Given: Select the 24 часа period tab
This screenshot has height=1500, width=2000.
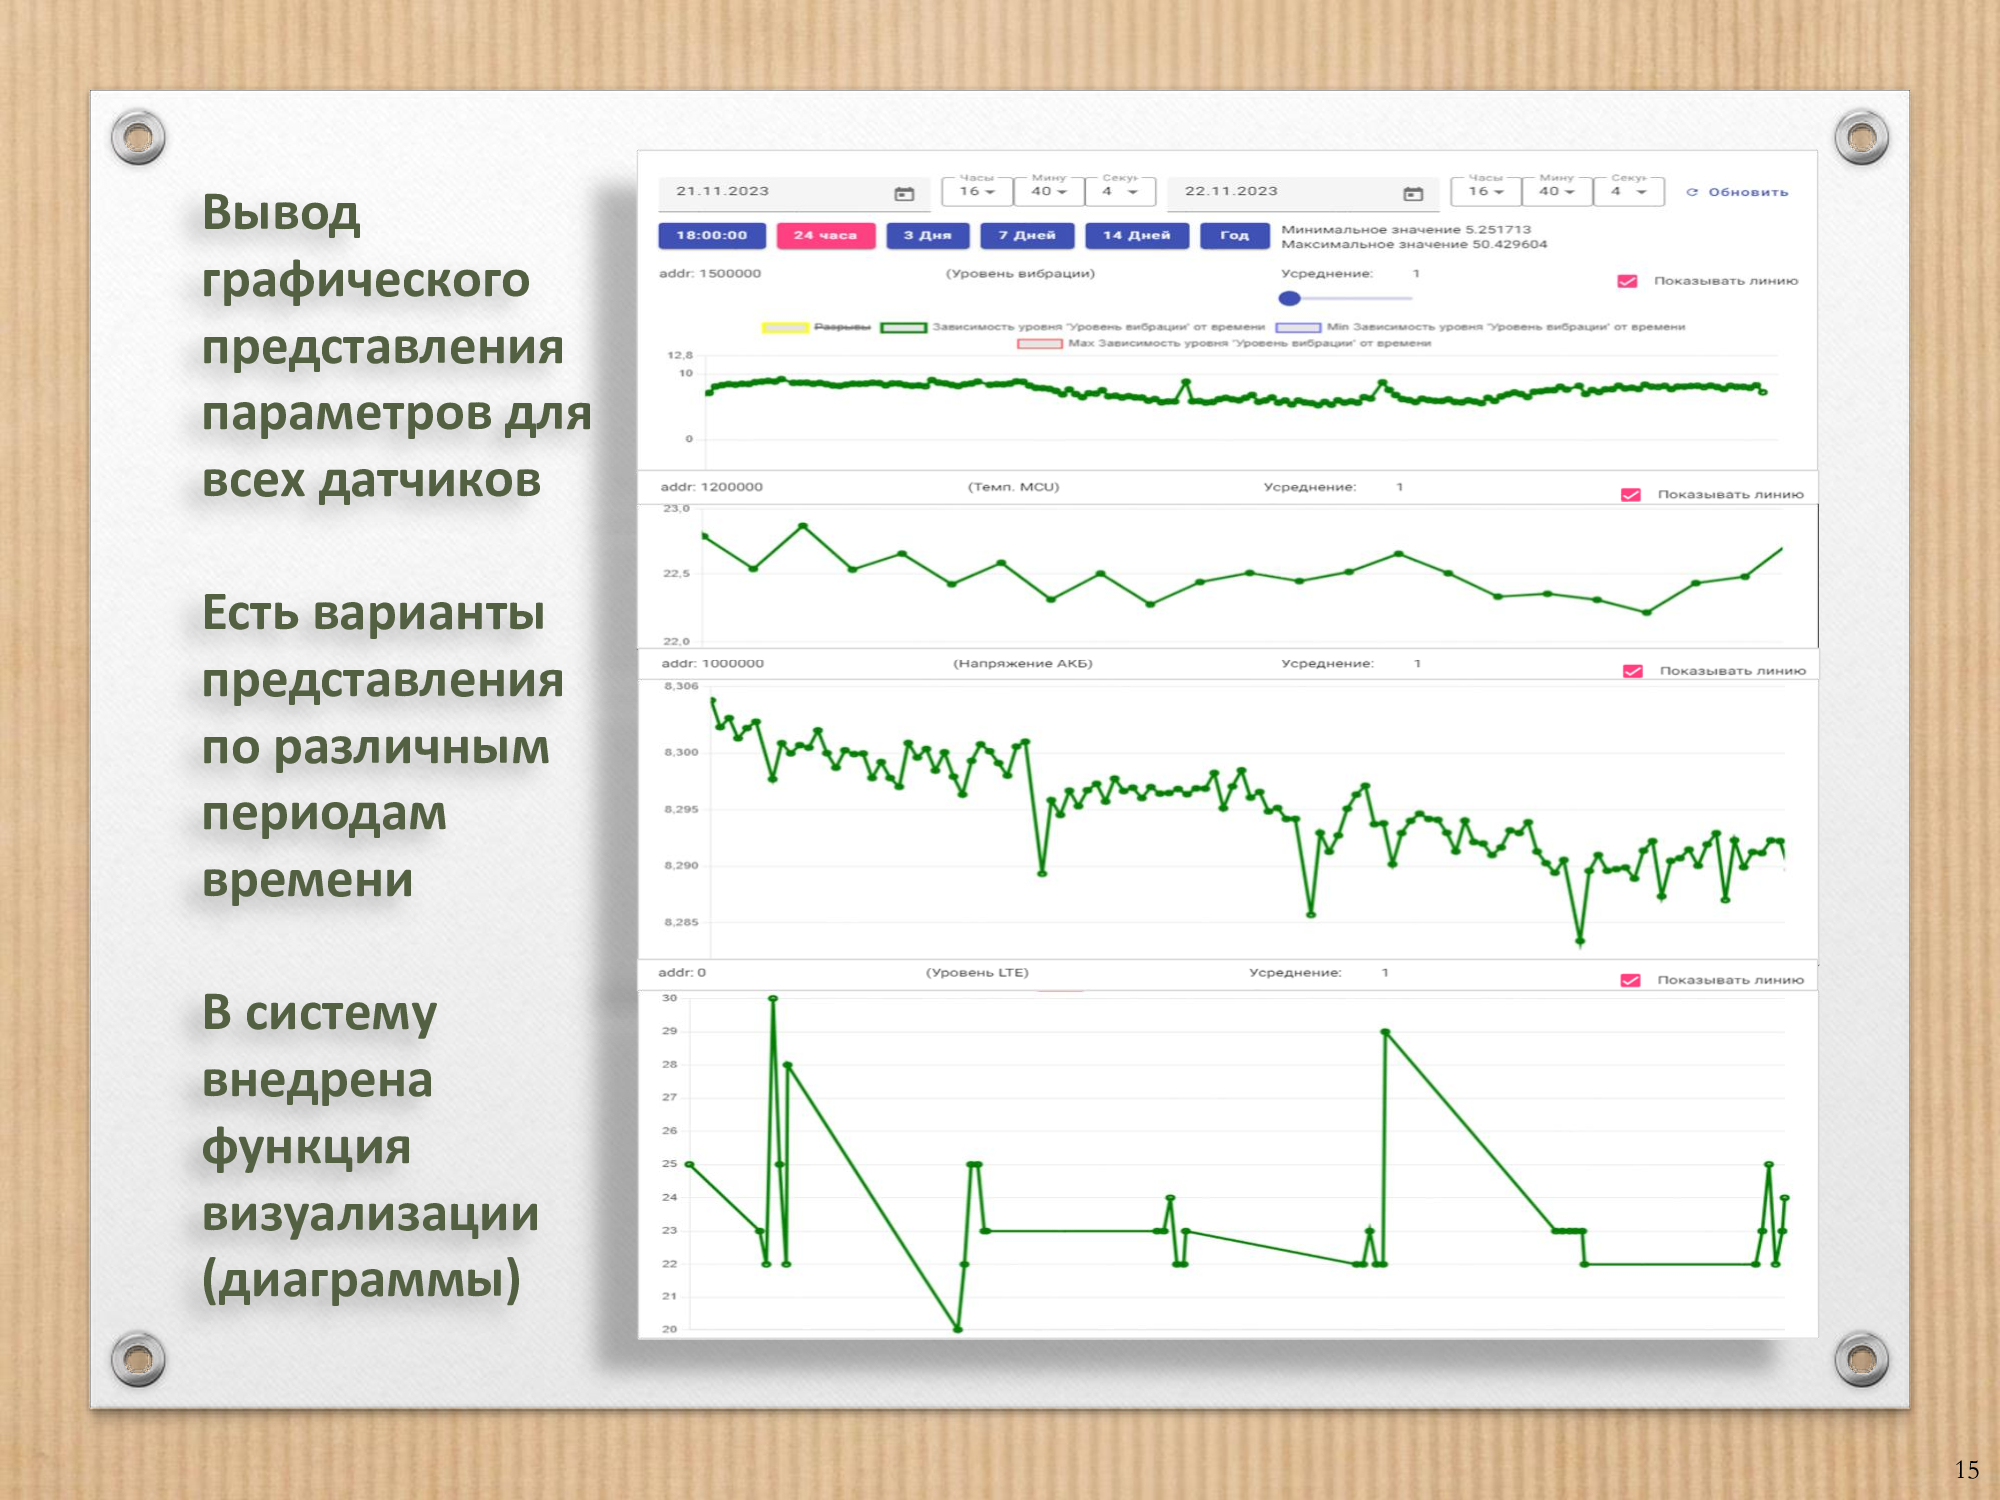Looking at the screenshot, I should (x=825, y=236).
